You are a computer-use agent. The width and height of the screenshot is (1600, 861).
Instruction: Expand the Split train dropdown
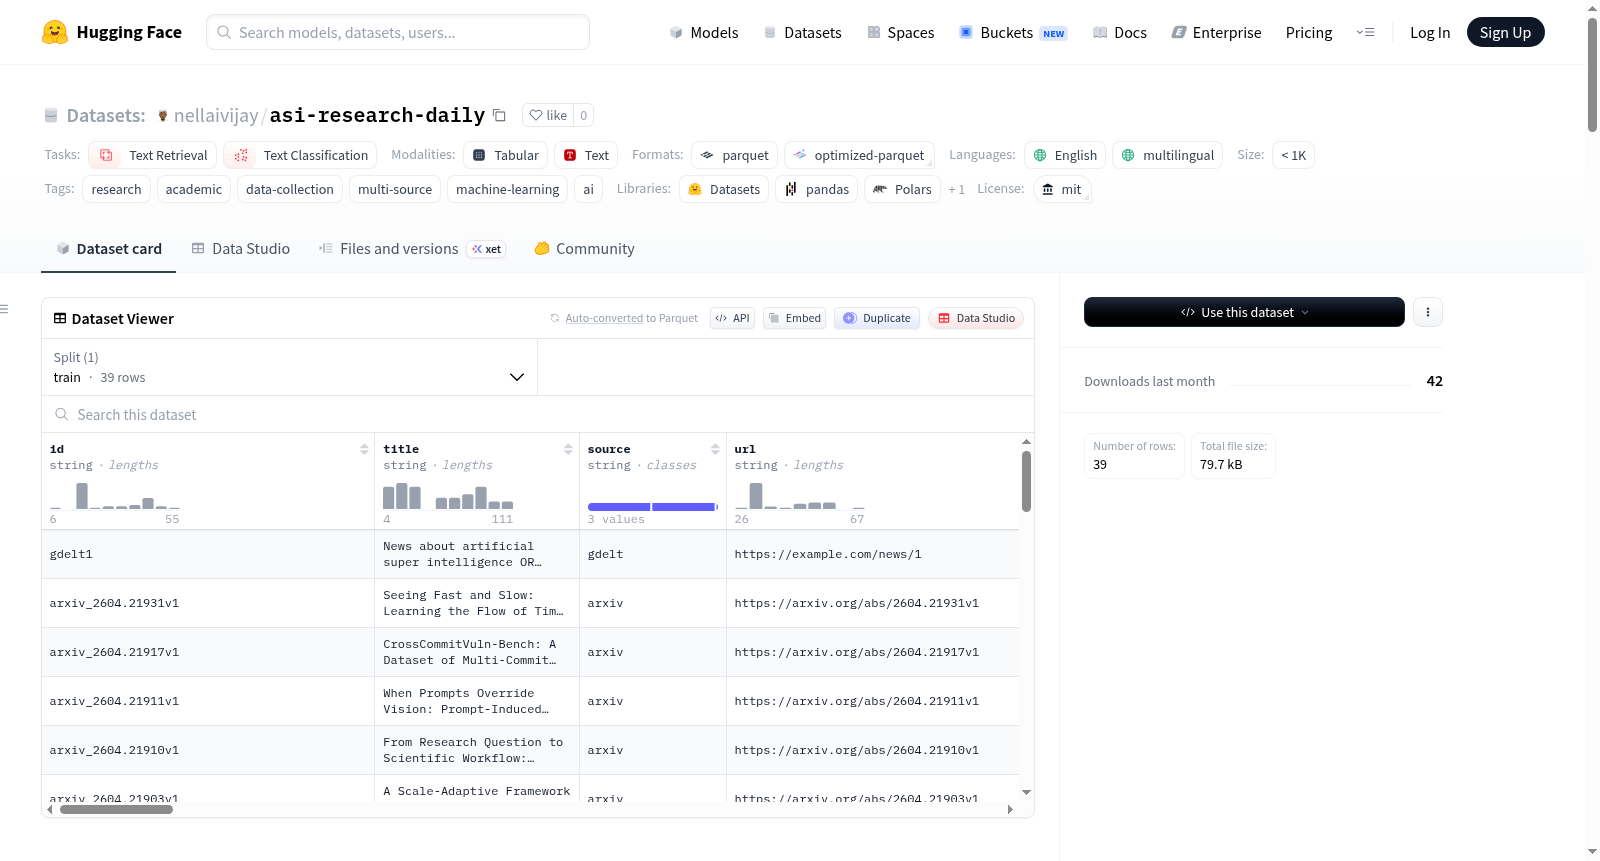click(290, 367)
